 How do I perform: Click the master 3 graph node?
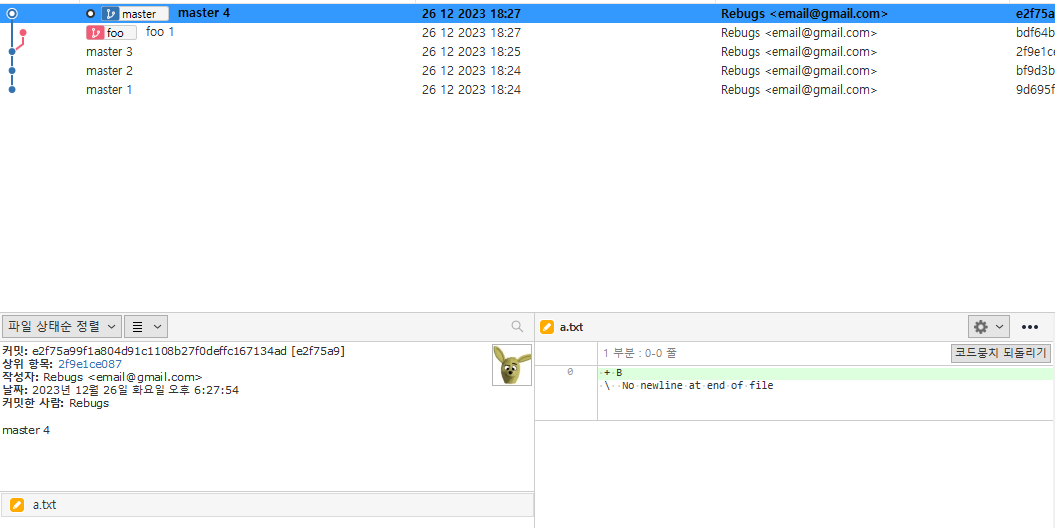coord(12,52)
